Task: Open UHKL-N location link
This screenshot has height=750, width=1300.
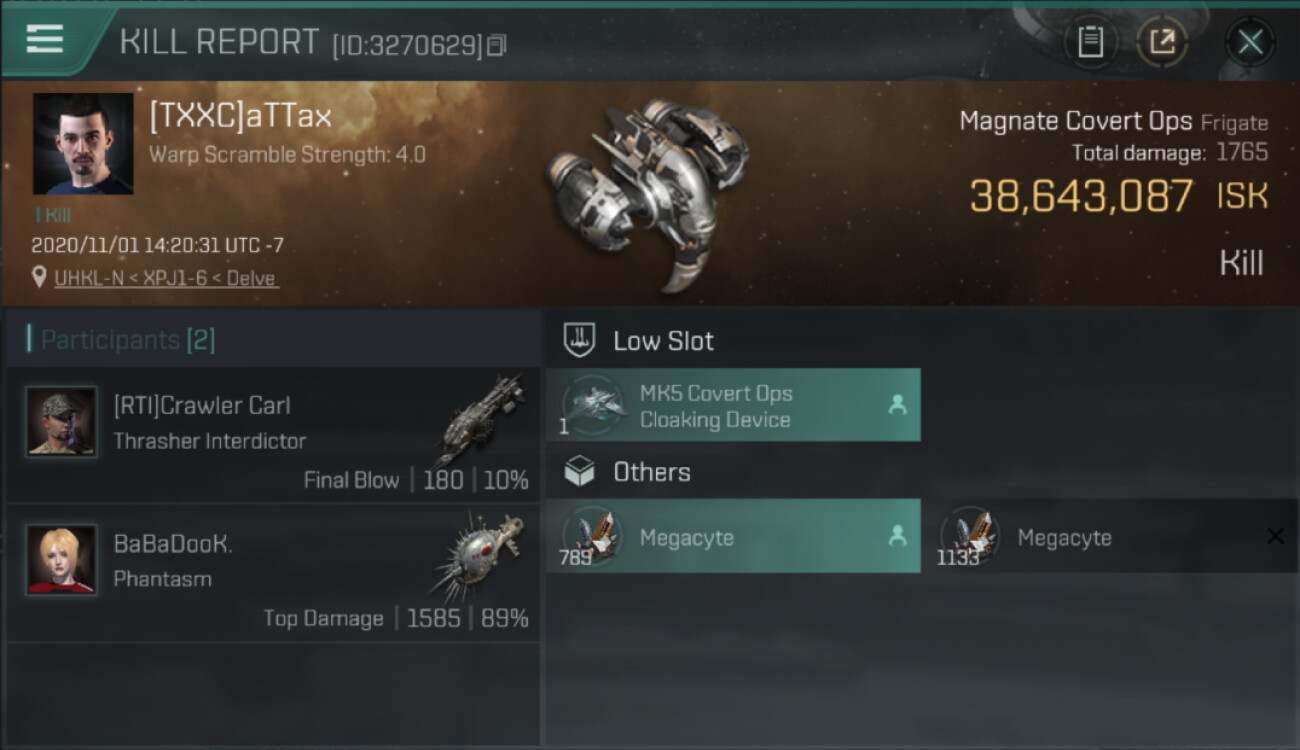Action: (166, 278)
